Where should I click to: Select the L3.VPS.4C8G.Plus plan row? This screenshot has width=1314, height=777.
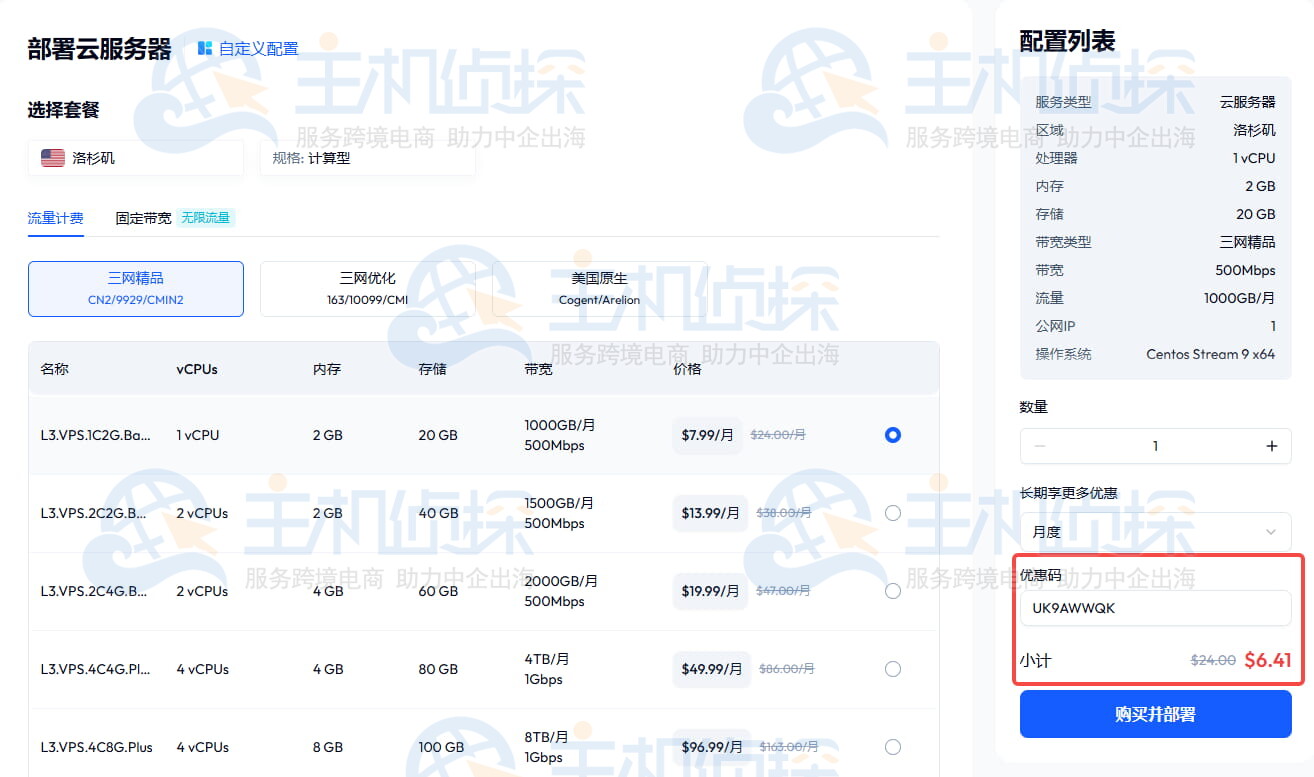point(450,747)
